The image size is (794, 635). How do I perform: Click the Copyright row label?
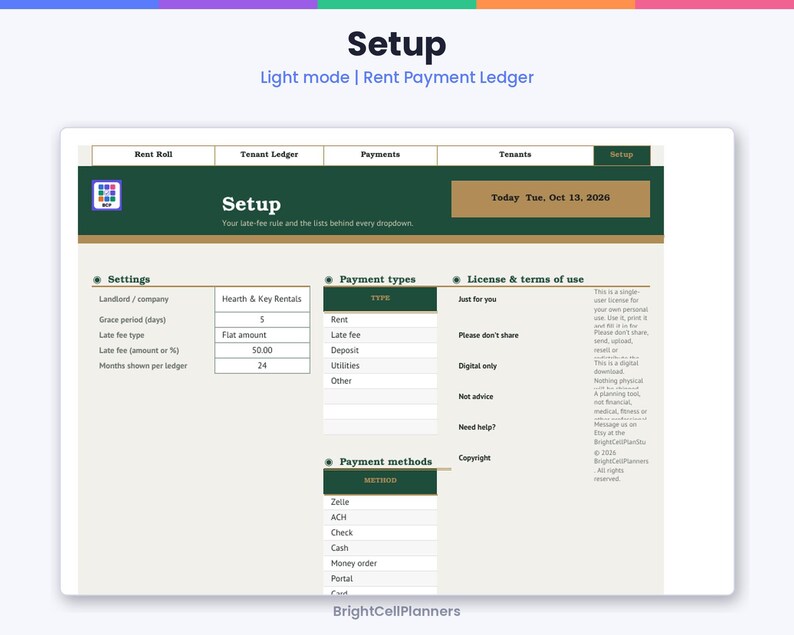pos(474,458)
